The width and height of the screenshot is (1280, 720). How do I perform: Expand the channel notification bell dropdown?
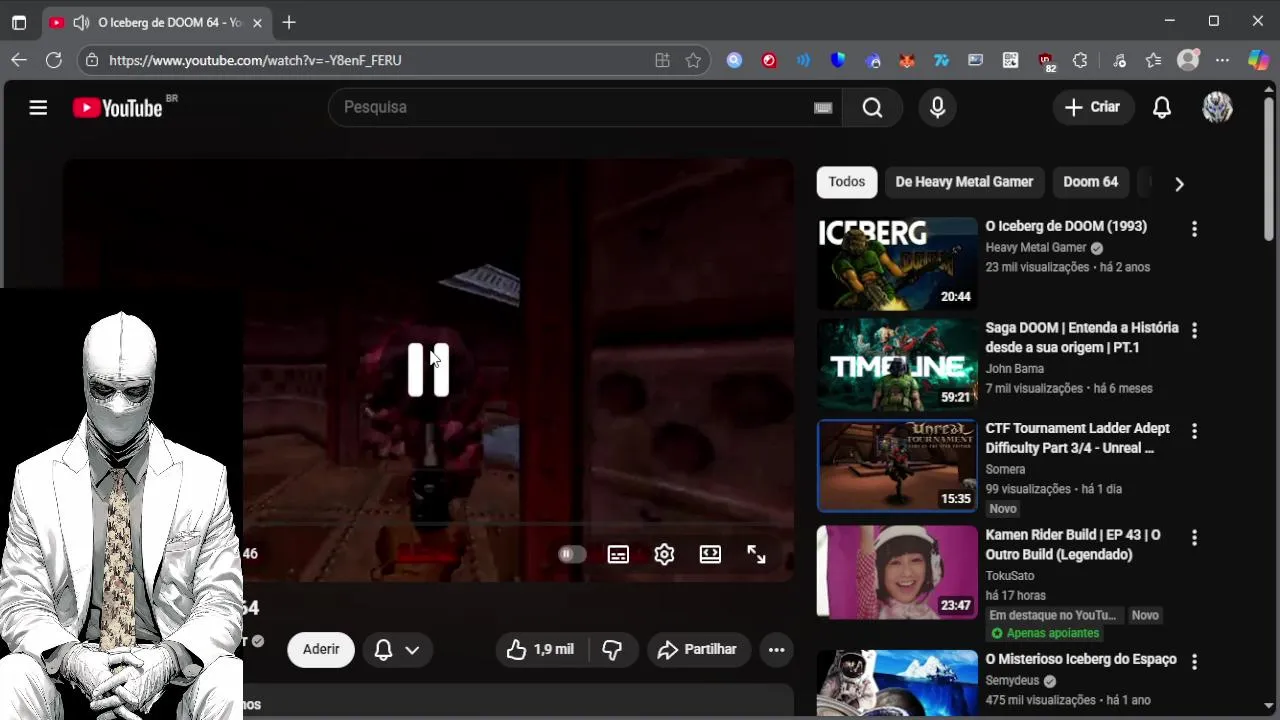(x=397, y=650)
